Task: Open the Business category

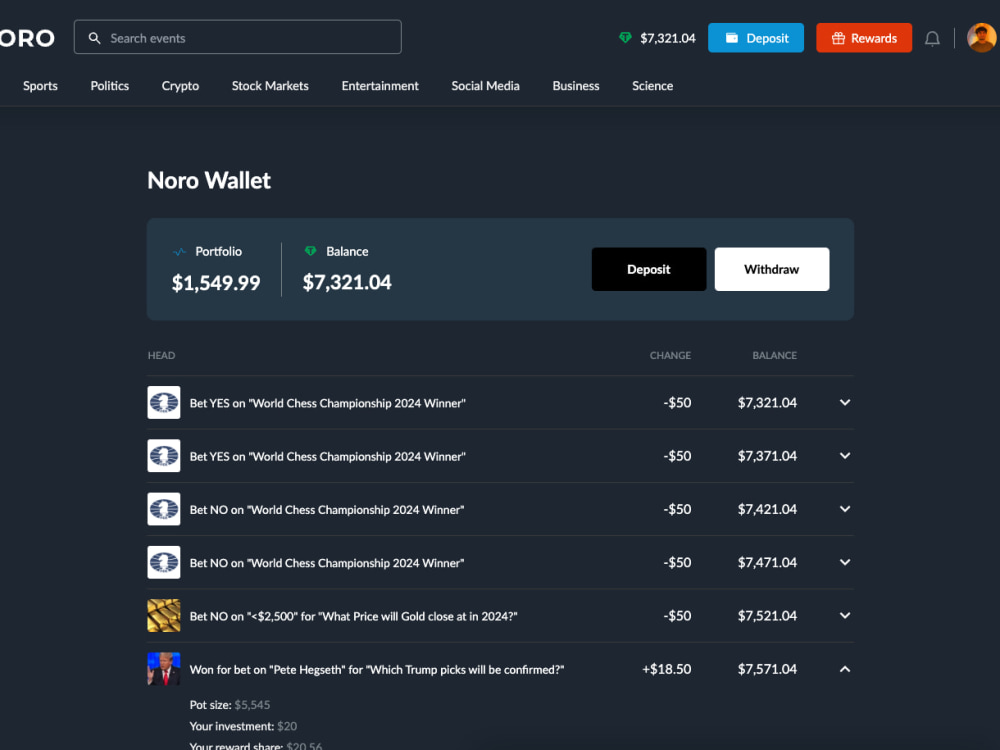Action: 576,86
